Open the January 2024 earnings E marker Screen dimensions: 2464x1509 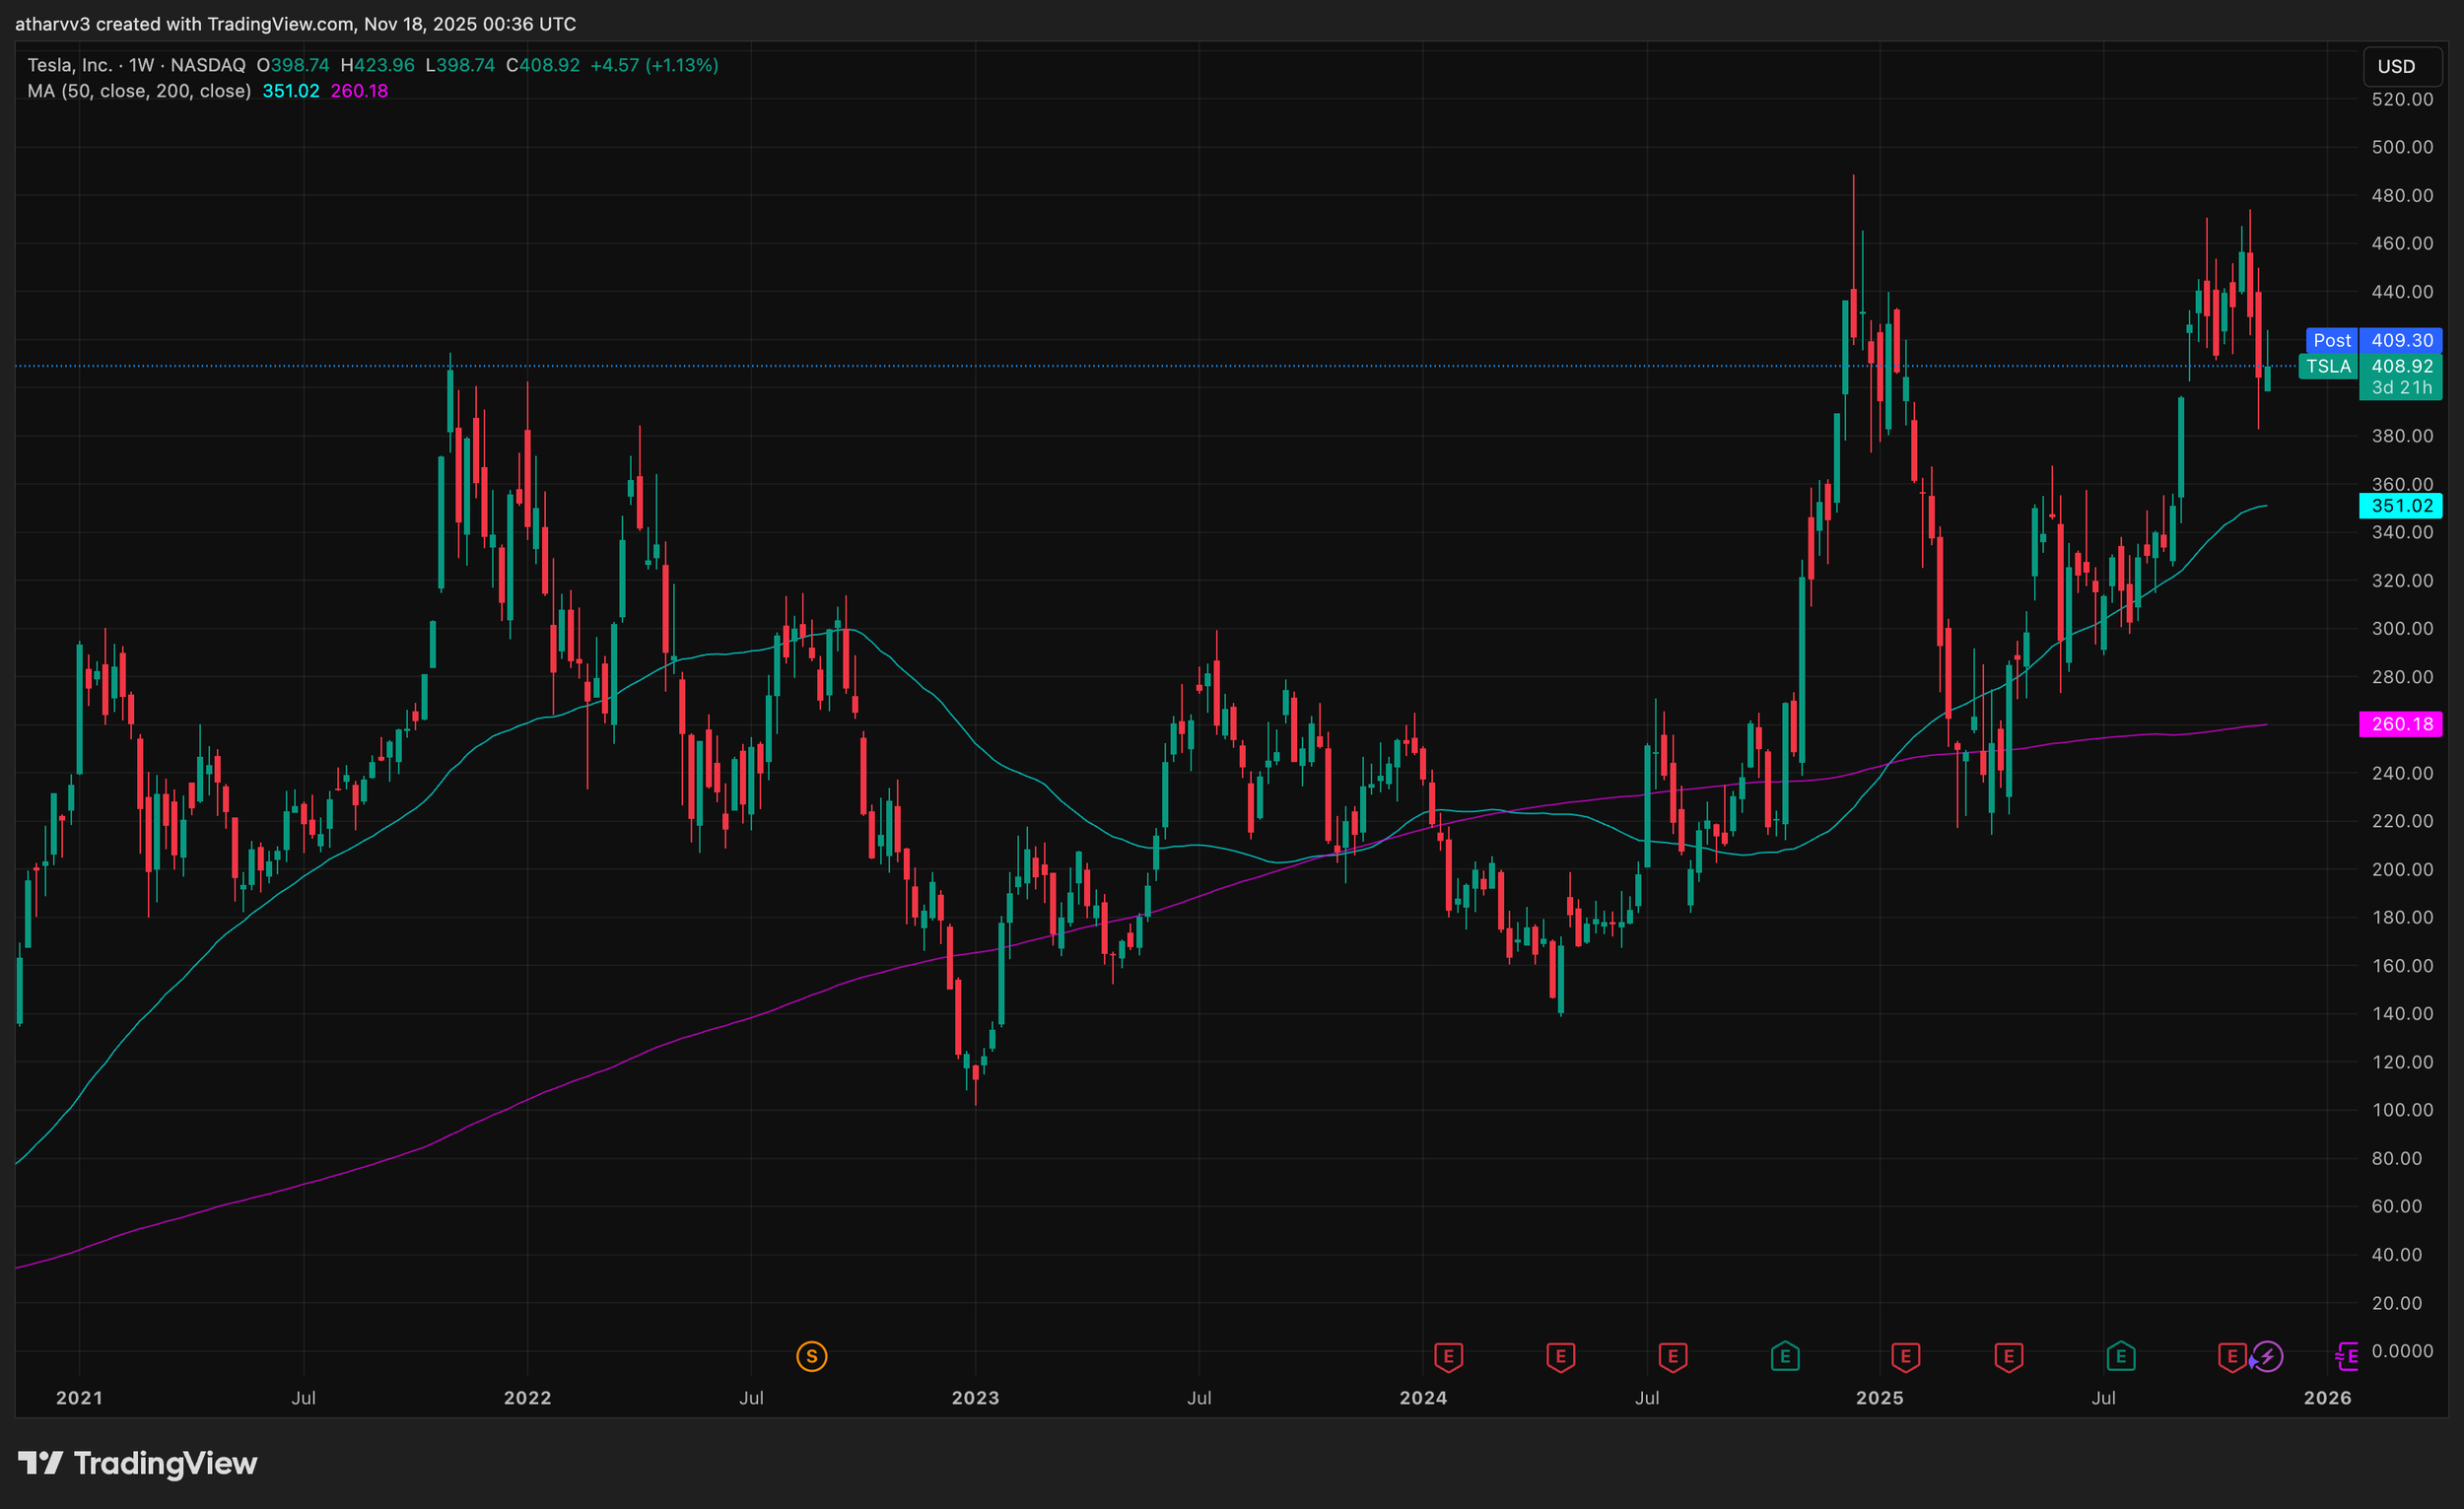tap(1448, 1357)
